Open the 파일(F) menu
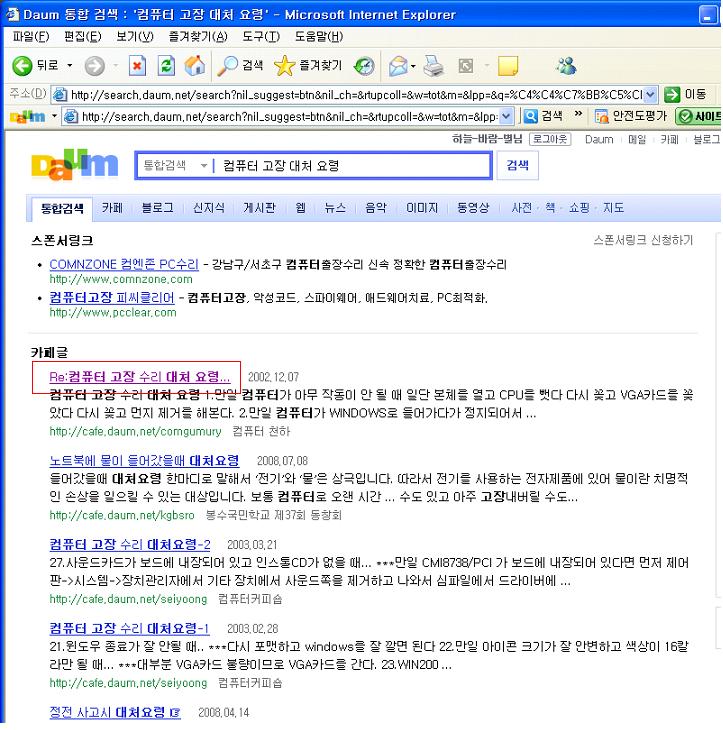Image resolution: width=723 pixels, height=730 pixels. click(31, 36)
